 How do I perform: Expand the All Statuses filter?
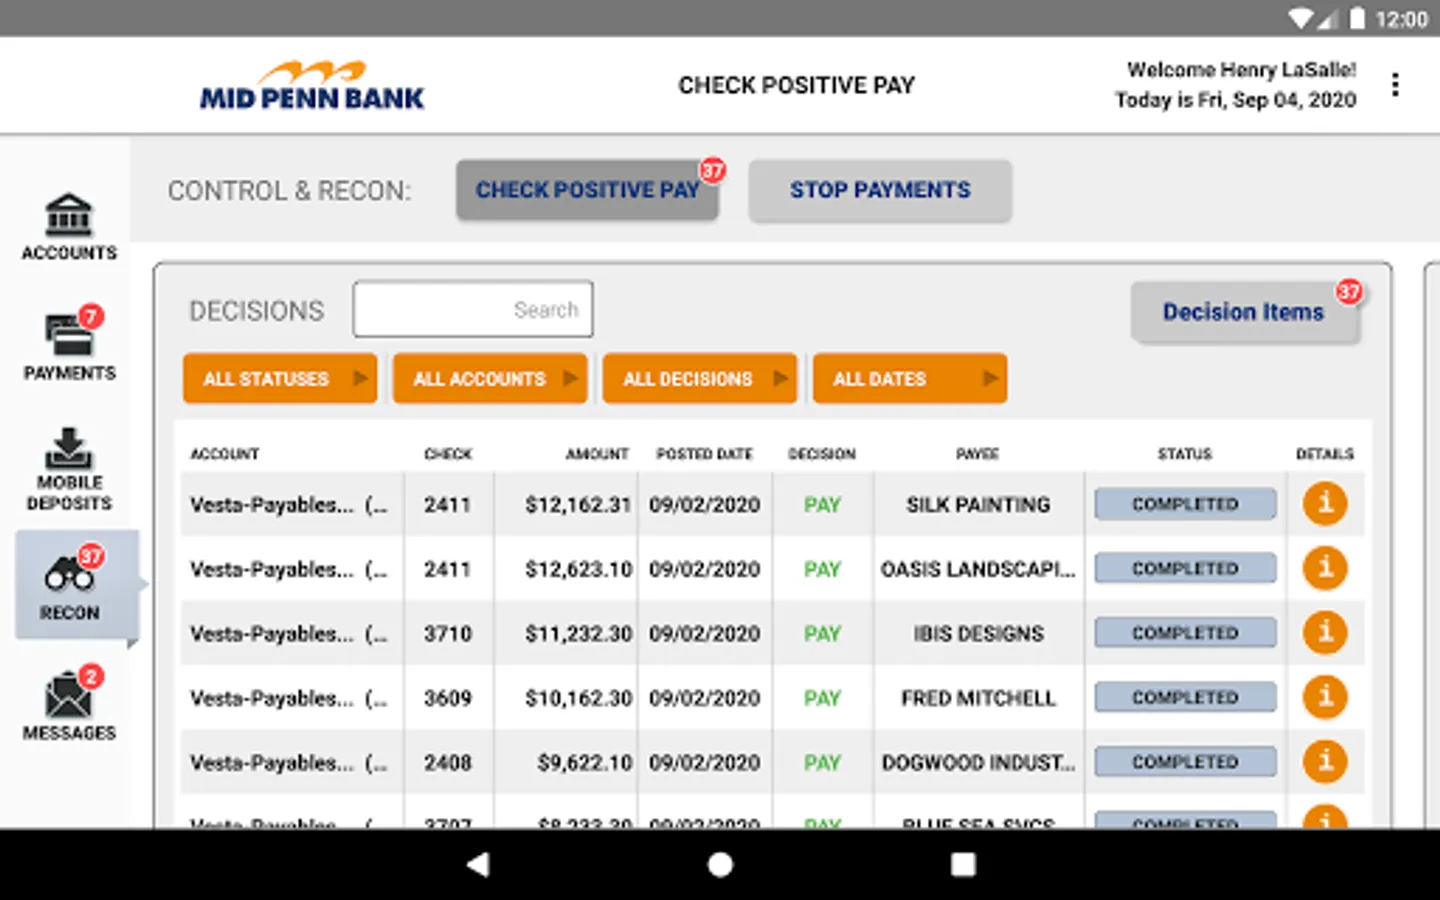point(280,379)
